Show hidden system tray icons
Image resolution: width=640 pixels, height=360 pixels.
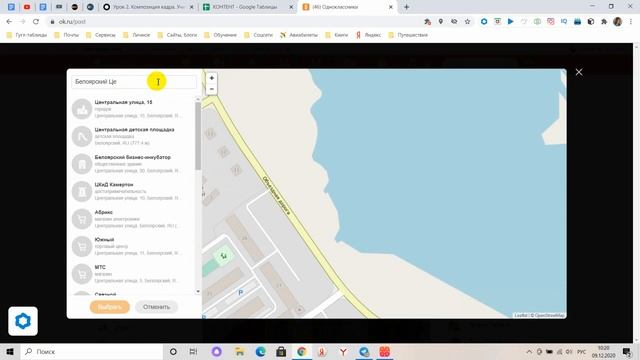529,352
